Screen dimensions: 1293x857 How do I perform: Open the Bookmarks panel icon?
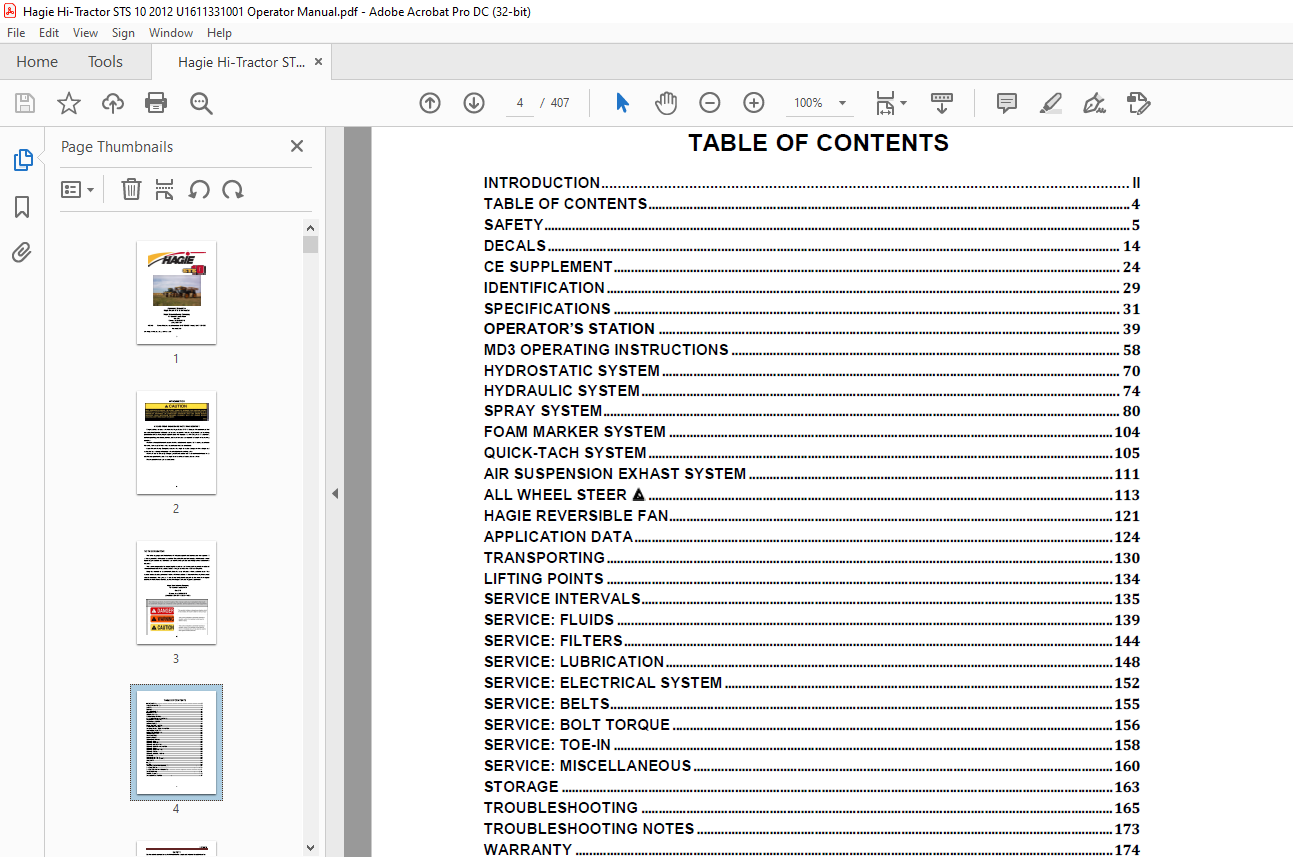click(22, 207)
